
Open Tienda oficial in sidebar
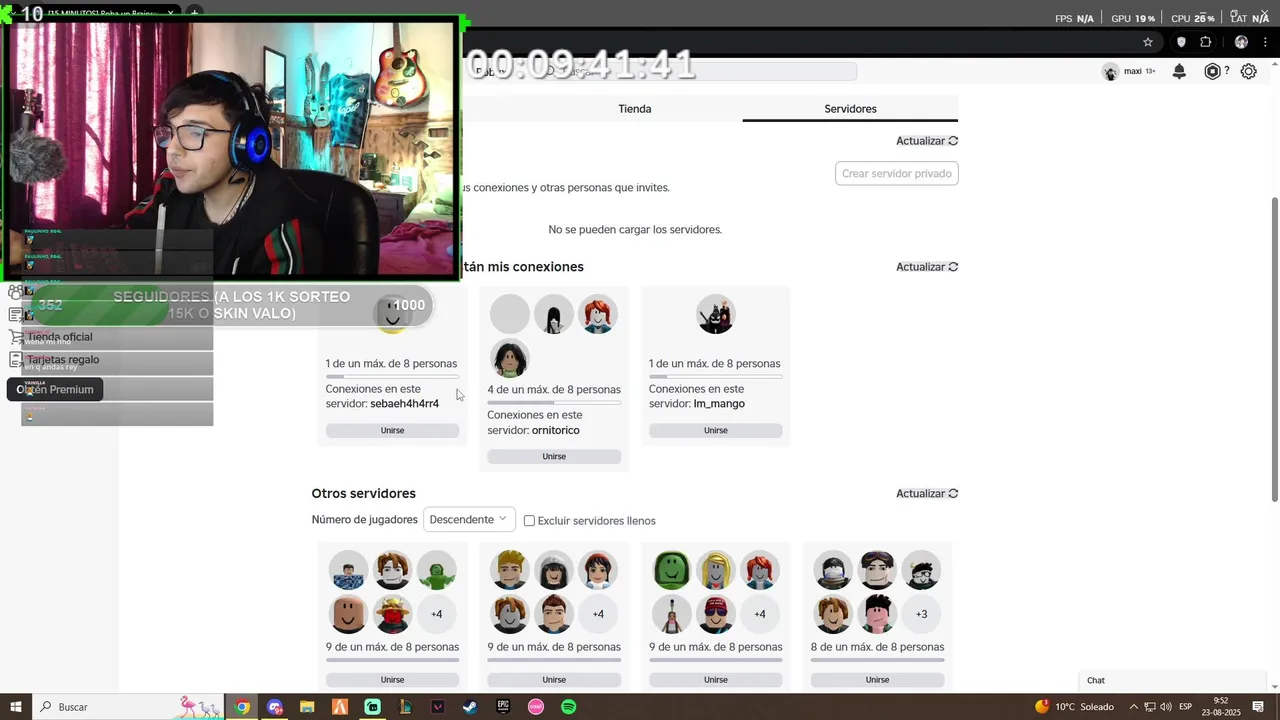[60, 337]
